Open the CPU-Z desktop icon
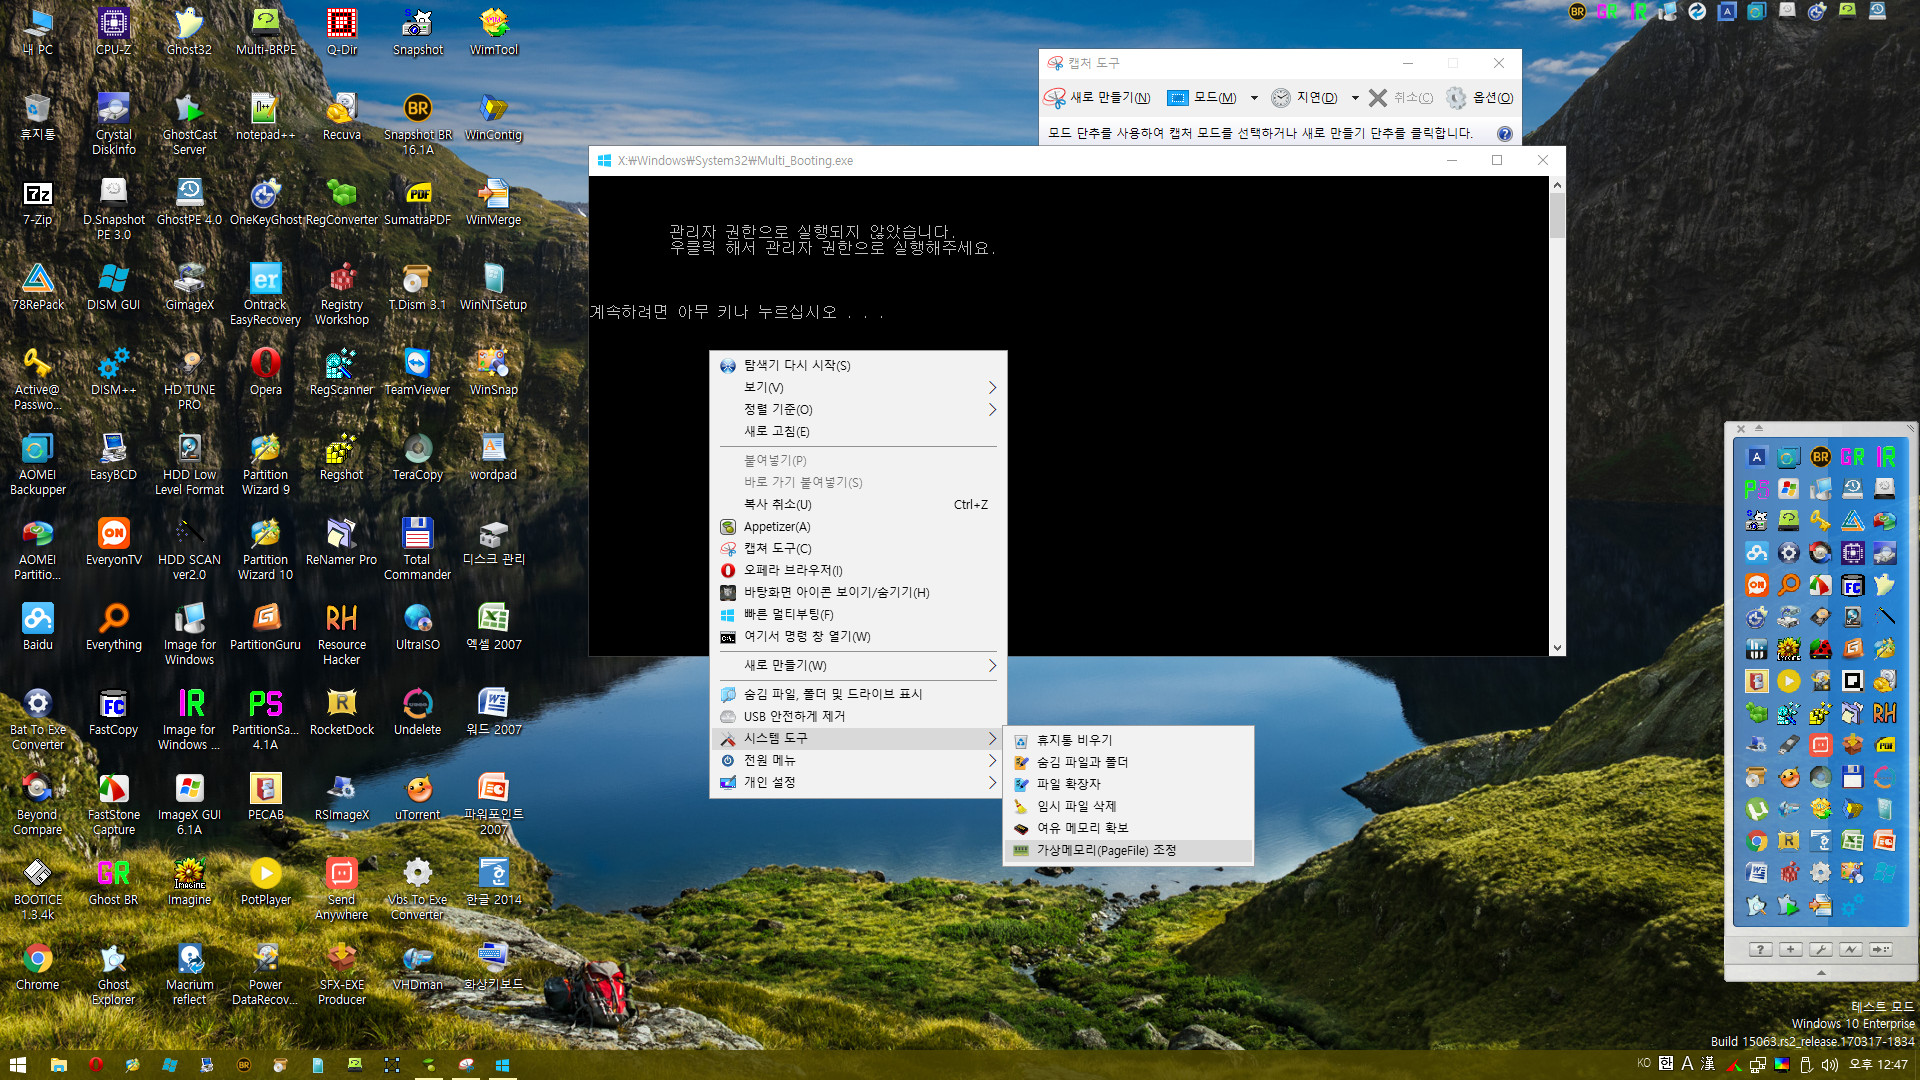The image size is (1920, 1080). [x=113, y=31]
